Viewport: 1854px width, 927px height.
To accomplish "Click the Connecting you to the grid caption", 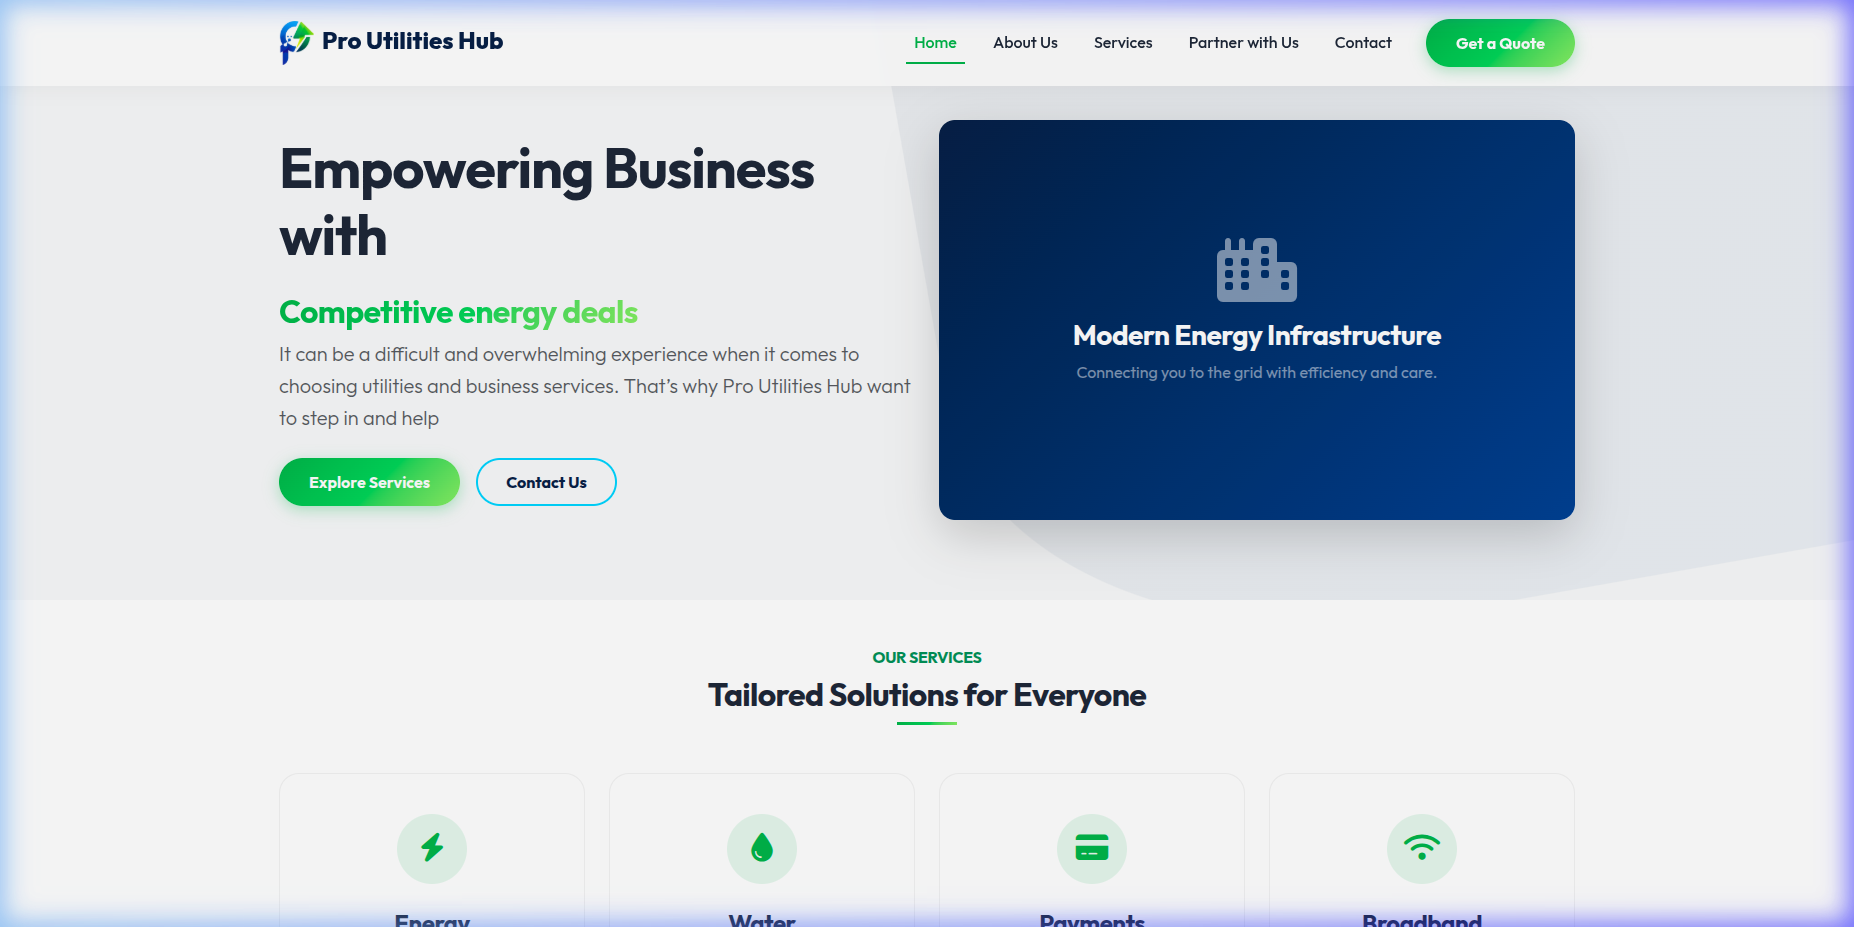I will point(1257,373).
